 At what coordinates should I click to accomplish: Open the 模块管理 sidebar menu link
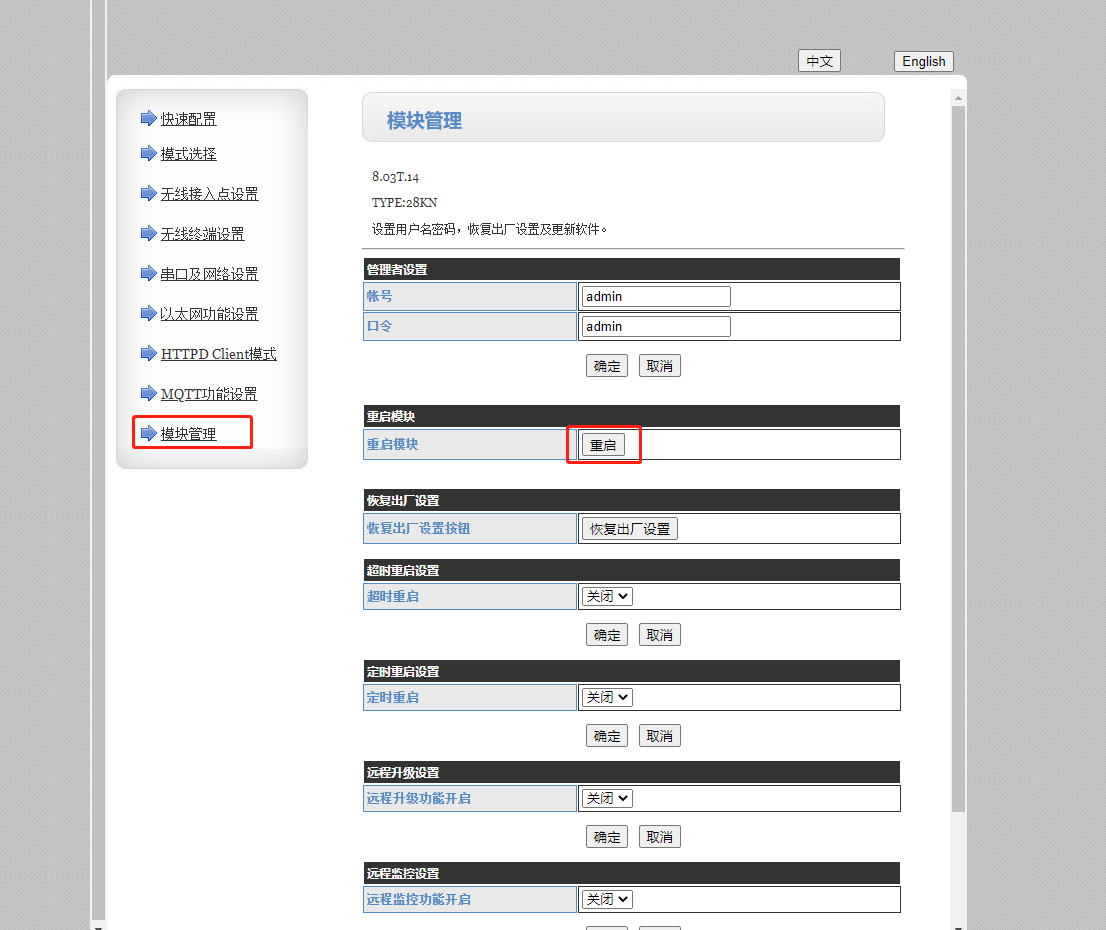pos(188,434)
